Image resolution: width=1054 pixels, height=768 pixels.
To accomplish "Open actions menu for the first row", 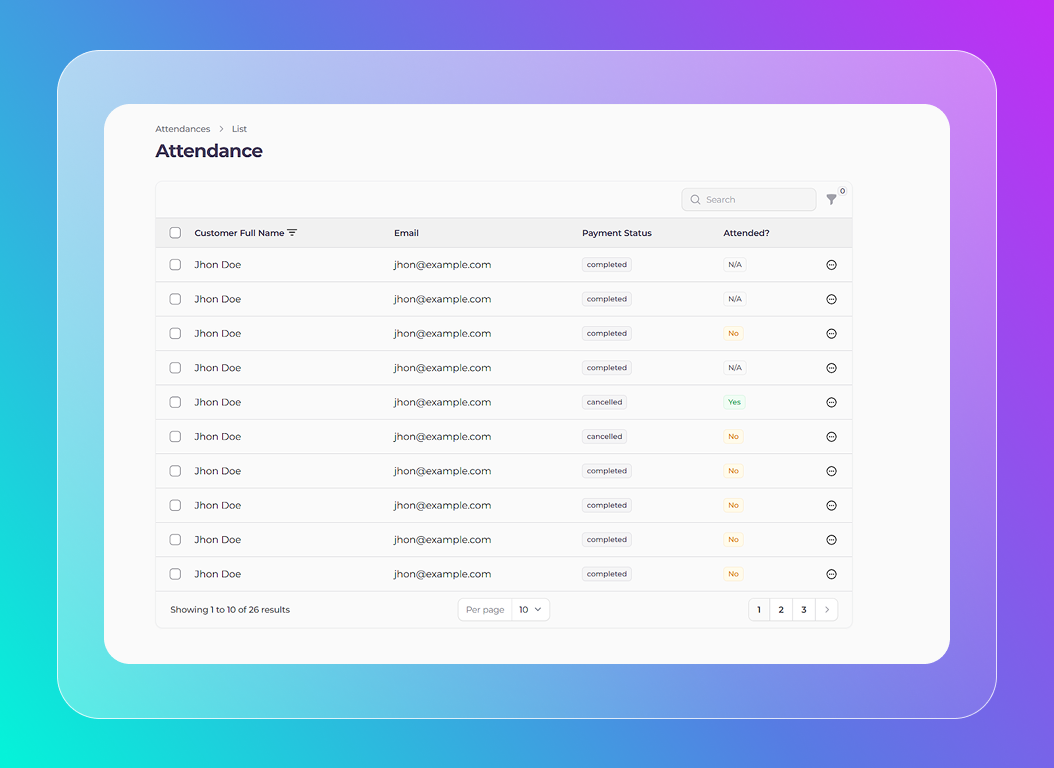I will (x=831, y=265).
